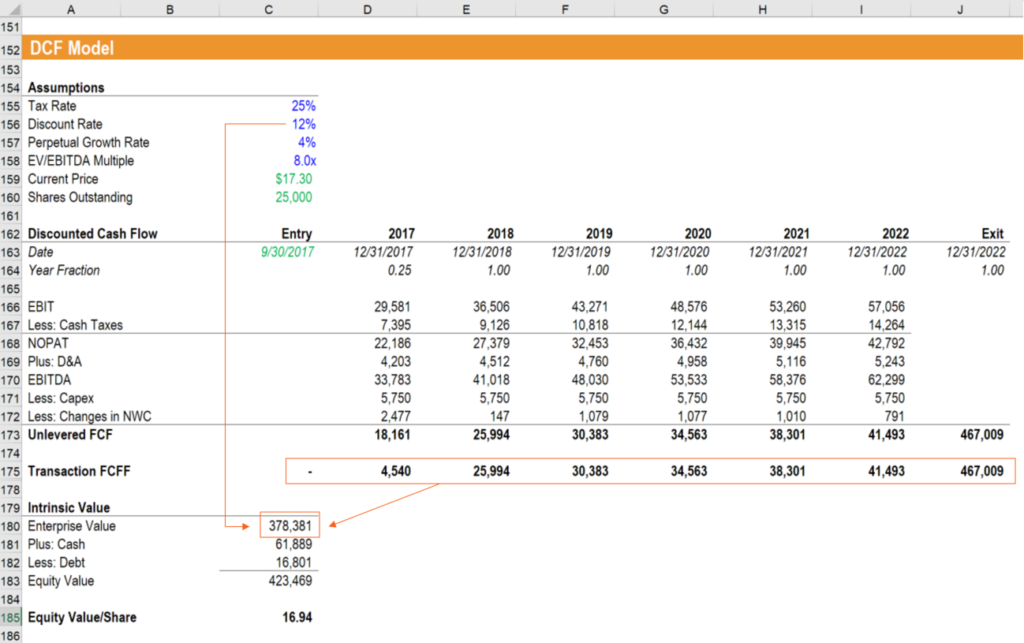The width and height of the screenshot is (1024, 643).
Task: Select the Equity Value/Share result 16.94
Action: 297,617
